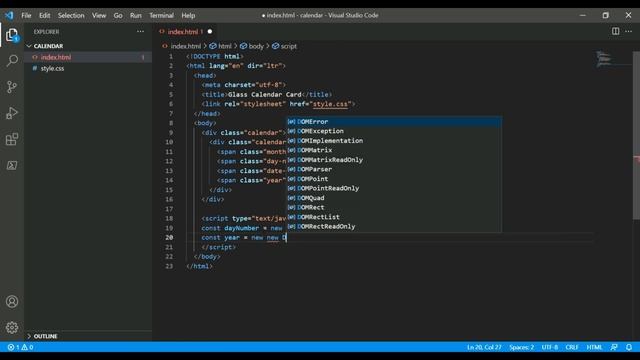This screenshot has width=640, height=360.
Task: Open the Help menu
Action: click(x=188, y=16)
